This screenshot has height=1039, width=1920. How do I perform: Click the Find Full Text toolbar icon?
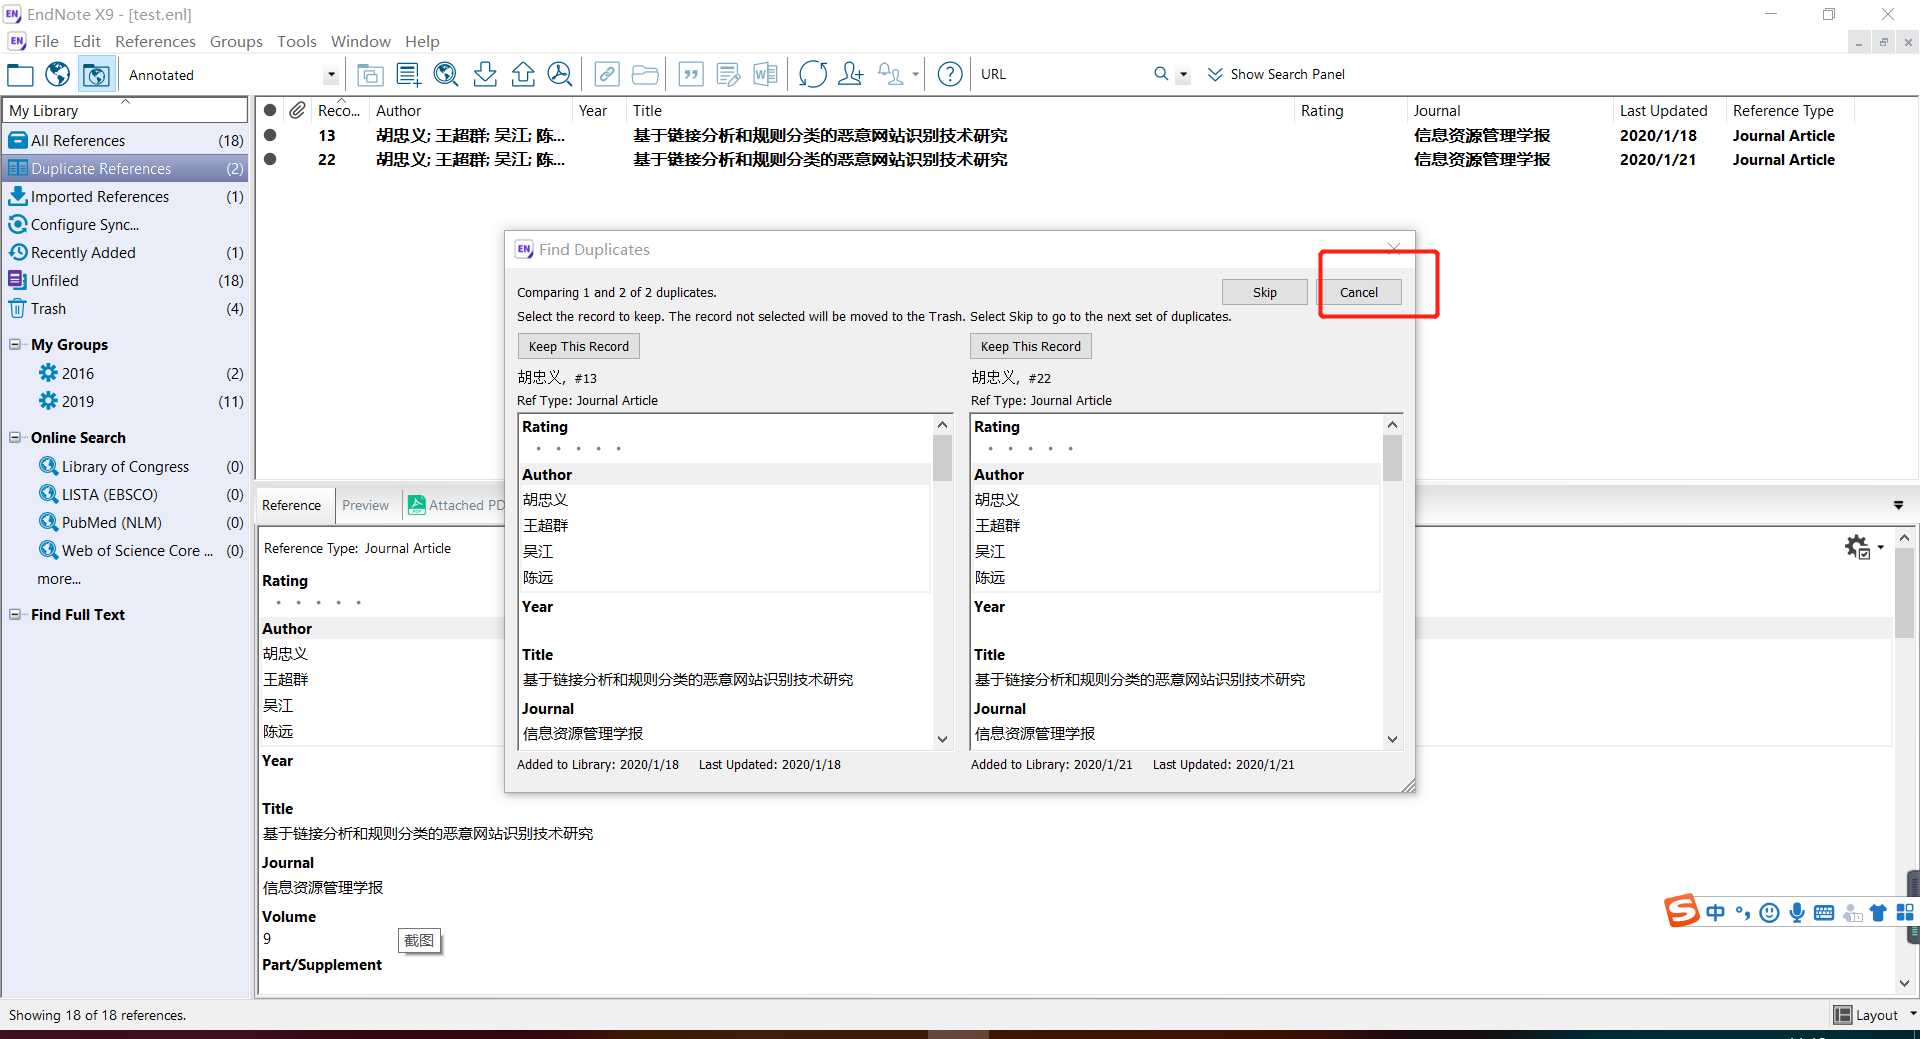tap(560, 75)
